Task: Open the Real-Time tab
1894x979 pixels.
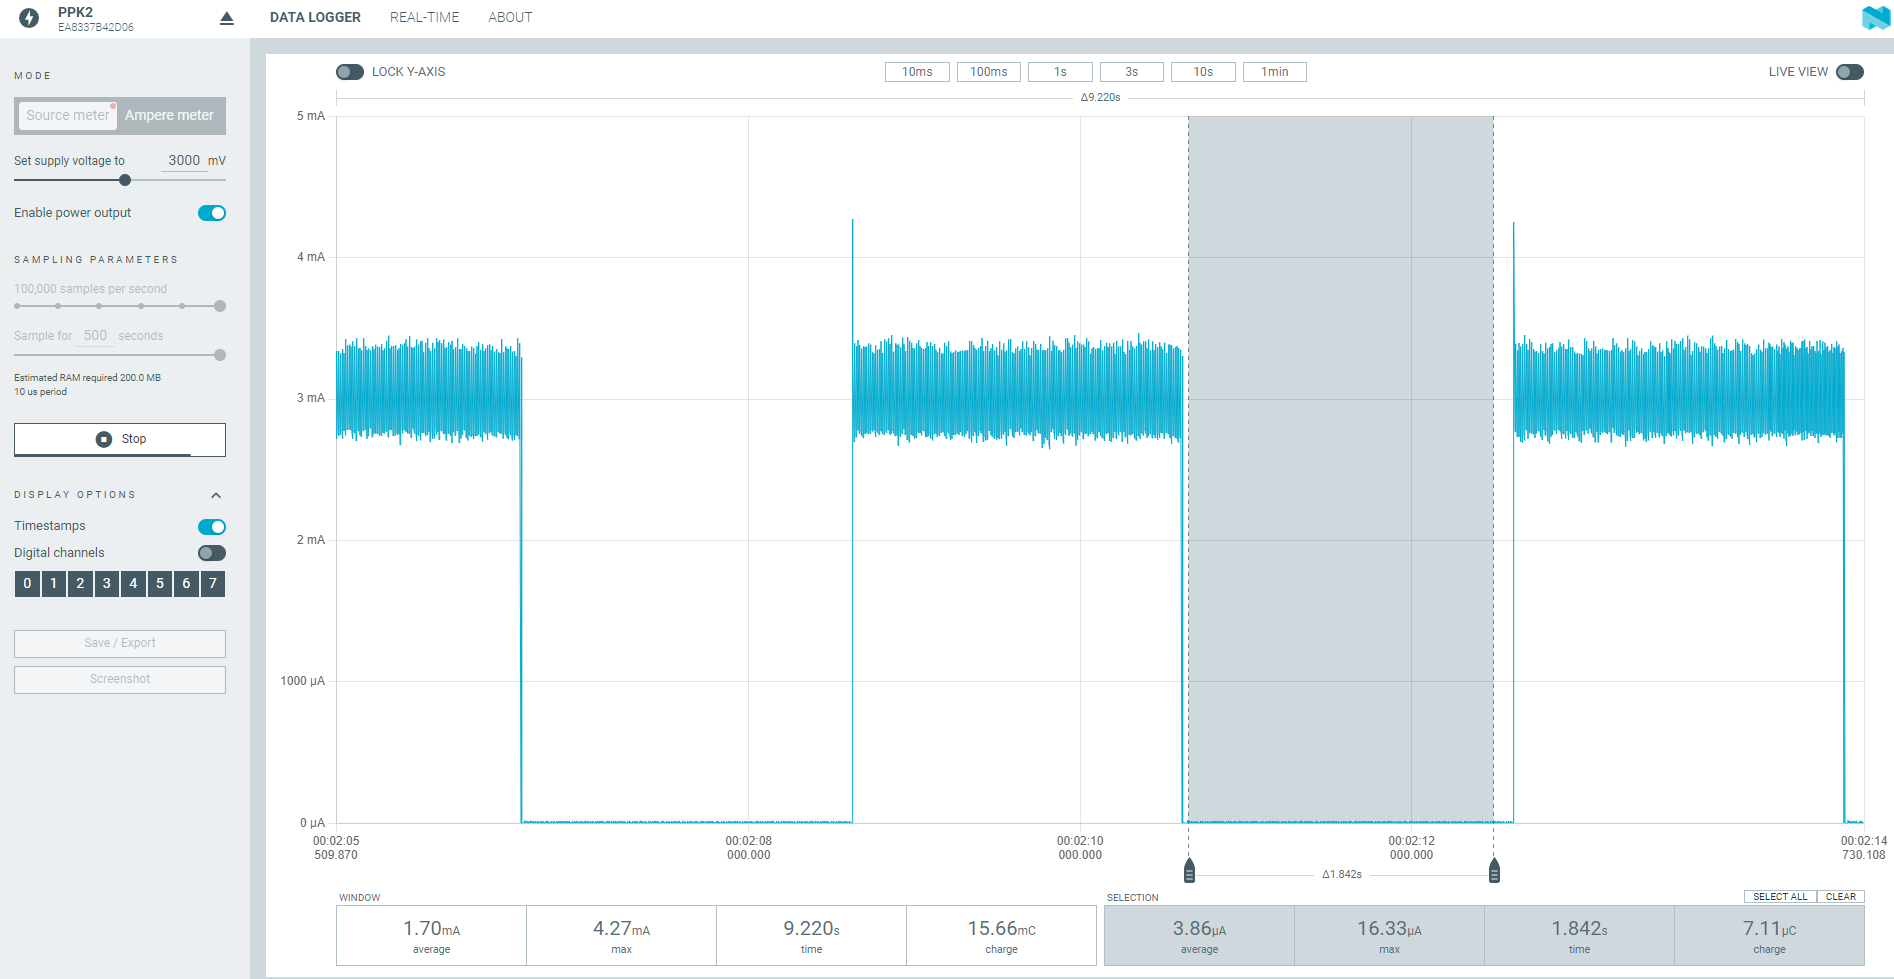Action: (424, 17)
